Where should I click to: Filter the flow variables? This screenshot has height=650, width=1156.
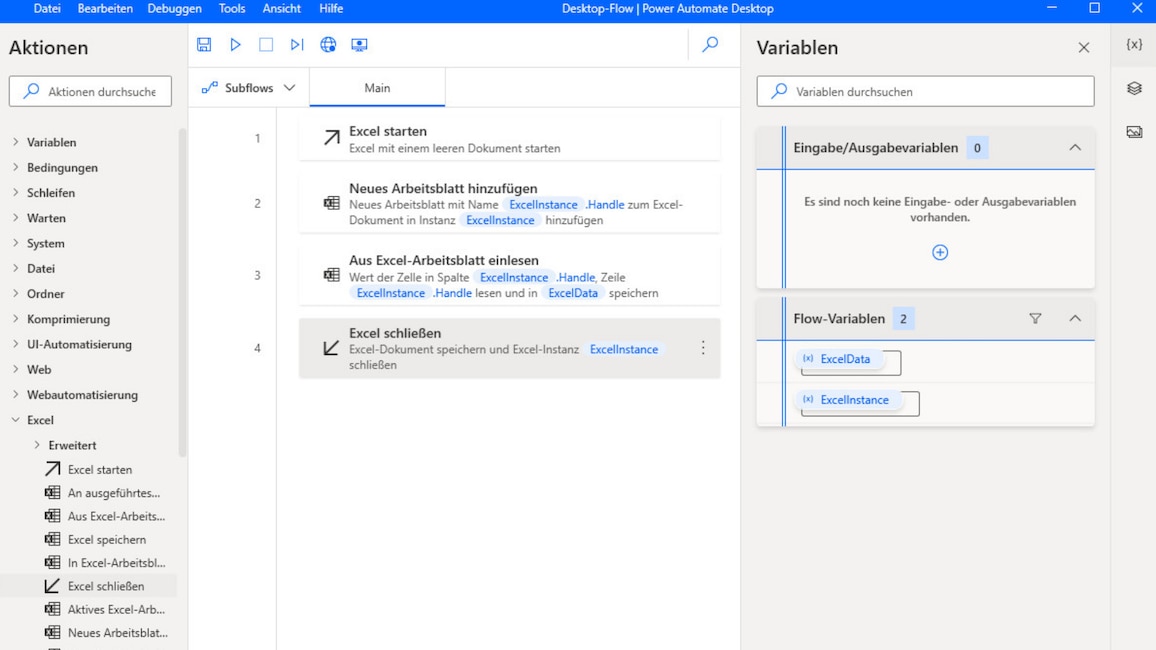pos(1035,318)
